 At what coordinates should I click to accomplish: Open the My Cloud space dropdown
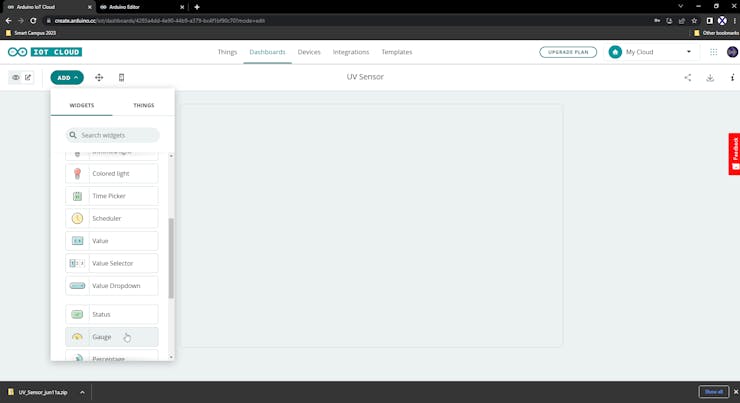651,52
